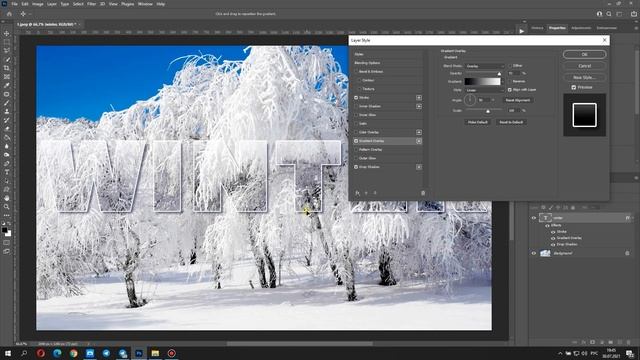Click trash icon in Layer Style dialog
Screen dimensions: 640x360
[x=423, y=193]
